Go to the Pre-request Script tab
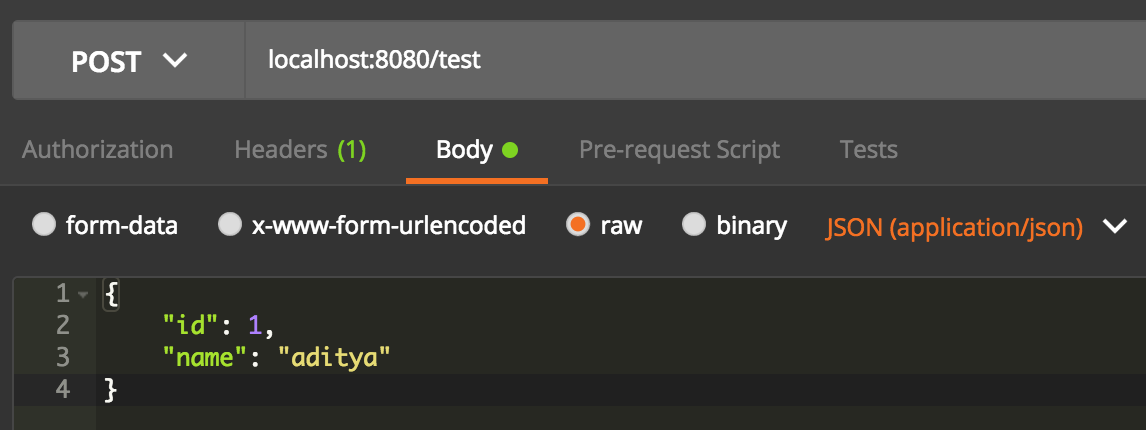Viewport: 1146px width, 430px height. pyautogui.click(x=679, y=150)
